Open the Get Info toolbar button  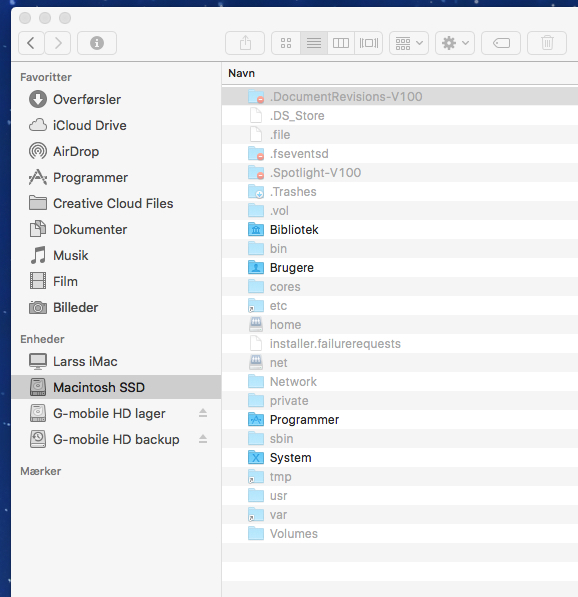97,43
